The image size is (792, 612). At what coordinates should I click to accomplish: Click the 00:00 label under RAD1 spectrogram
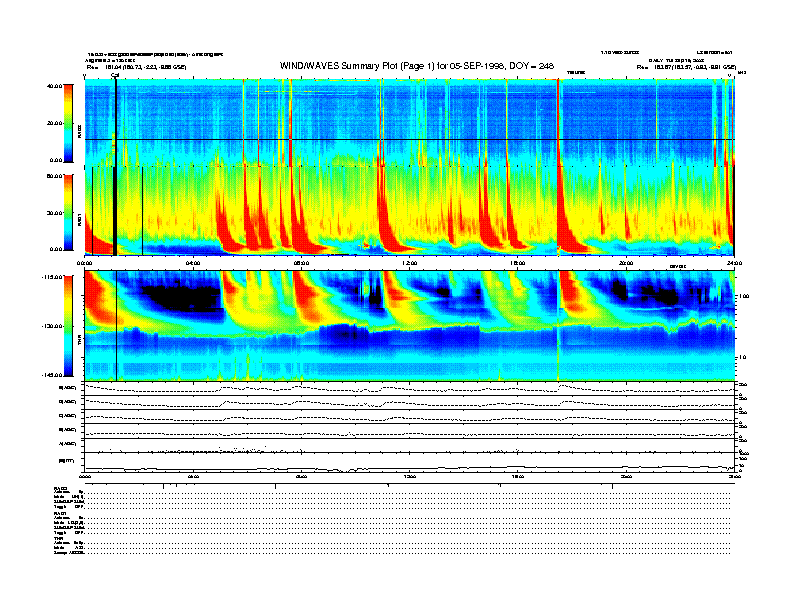pyautogui.click(x=84, y=263)
